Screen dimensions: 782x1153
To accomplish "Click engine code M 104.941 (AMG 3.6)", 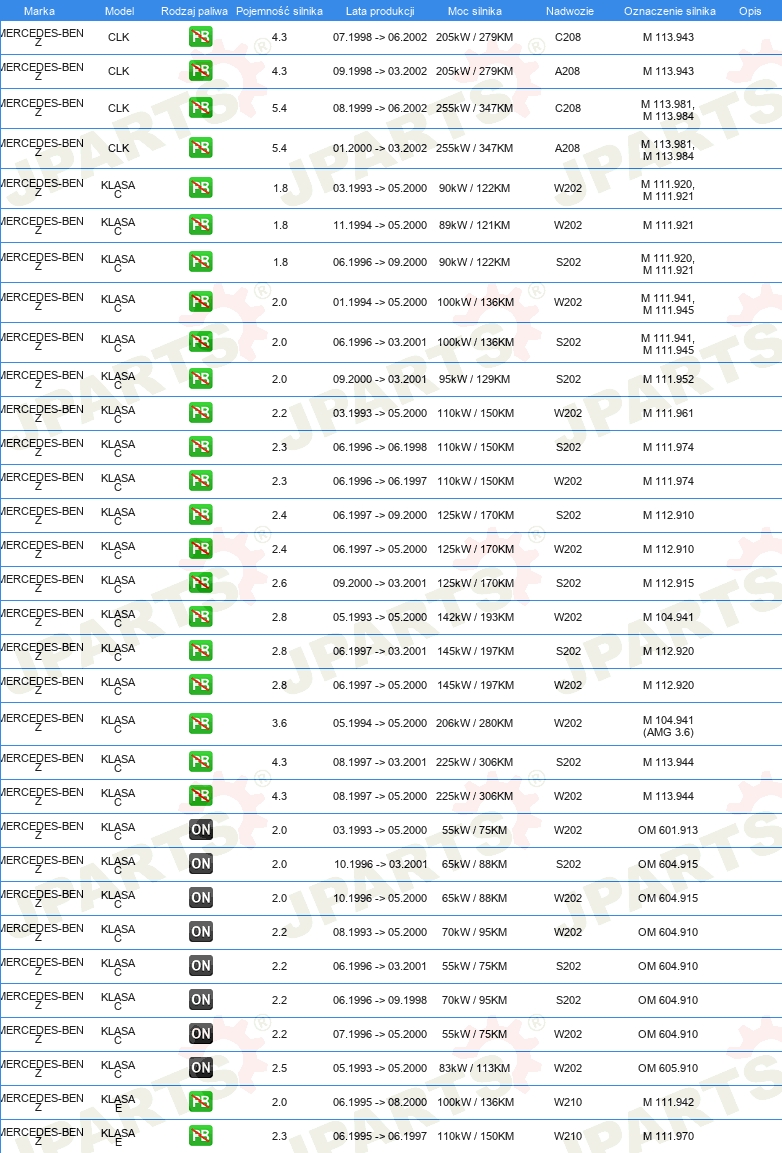I will (668, 726).
